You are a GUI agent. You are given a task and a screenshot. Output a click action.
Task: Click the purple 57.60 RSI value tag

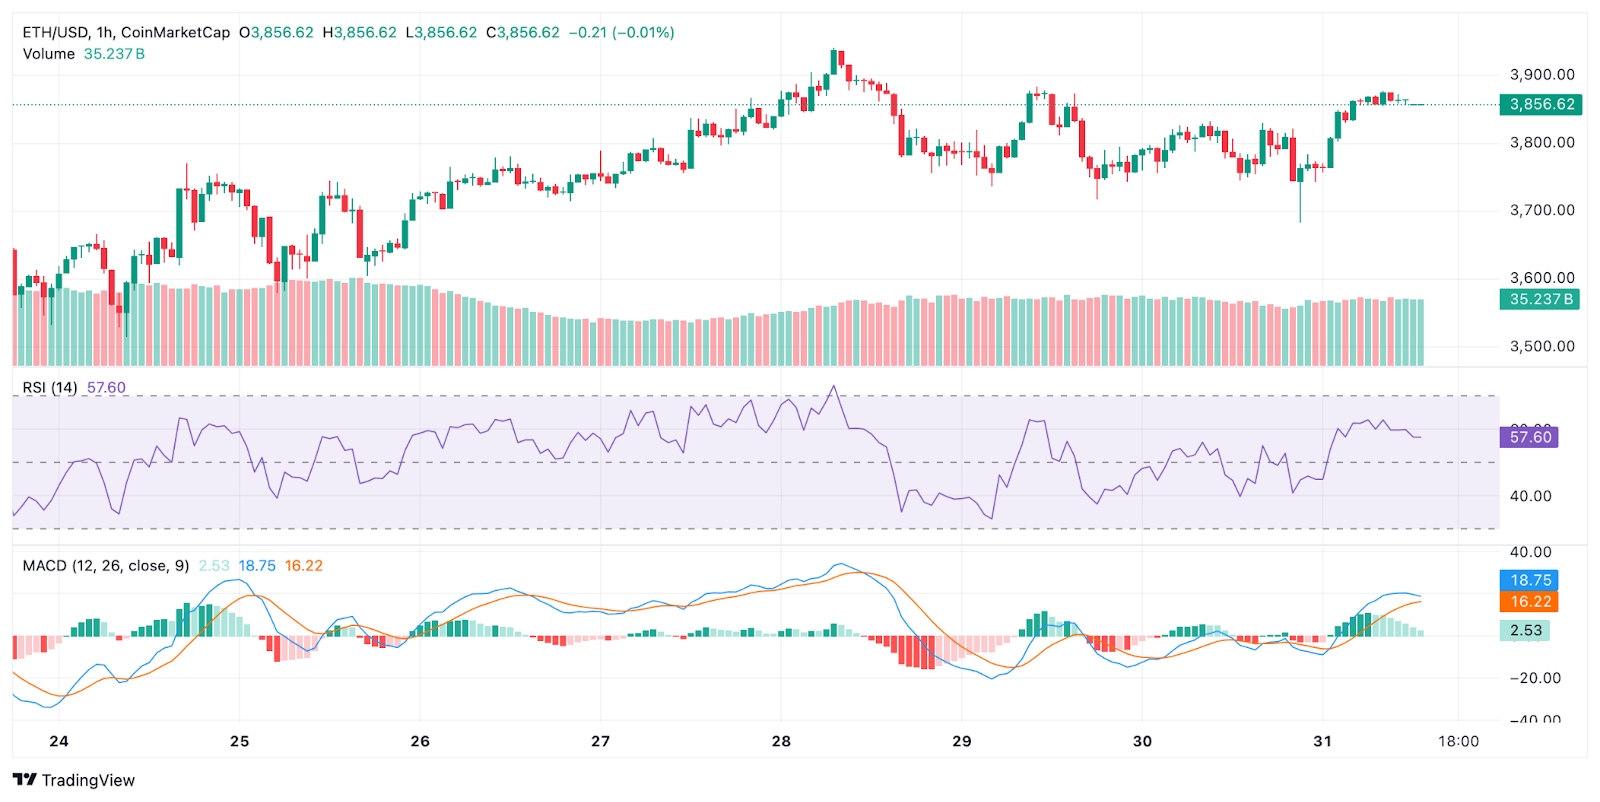[1530, 437]
